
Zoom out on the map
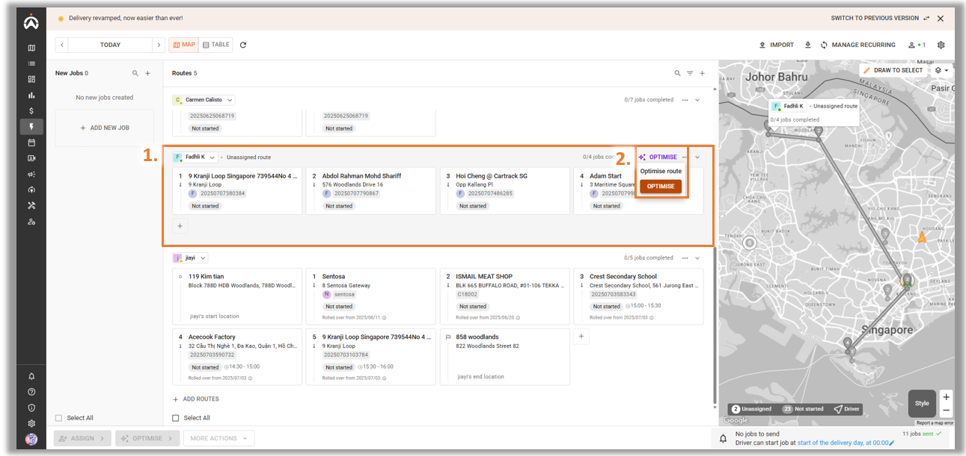pyautogui.click(x=946, y=410)
